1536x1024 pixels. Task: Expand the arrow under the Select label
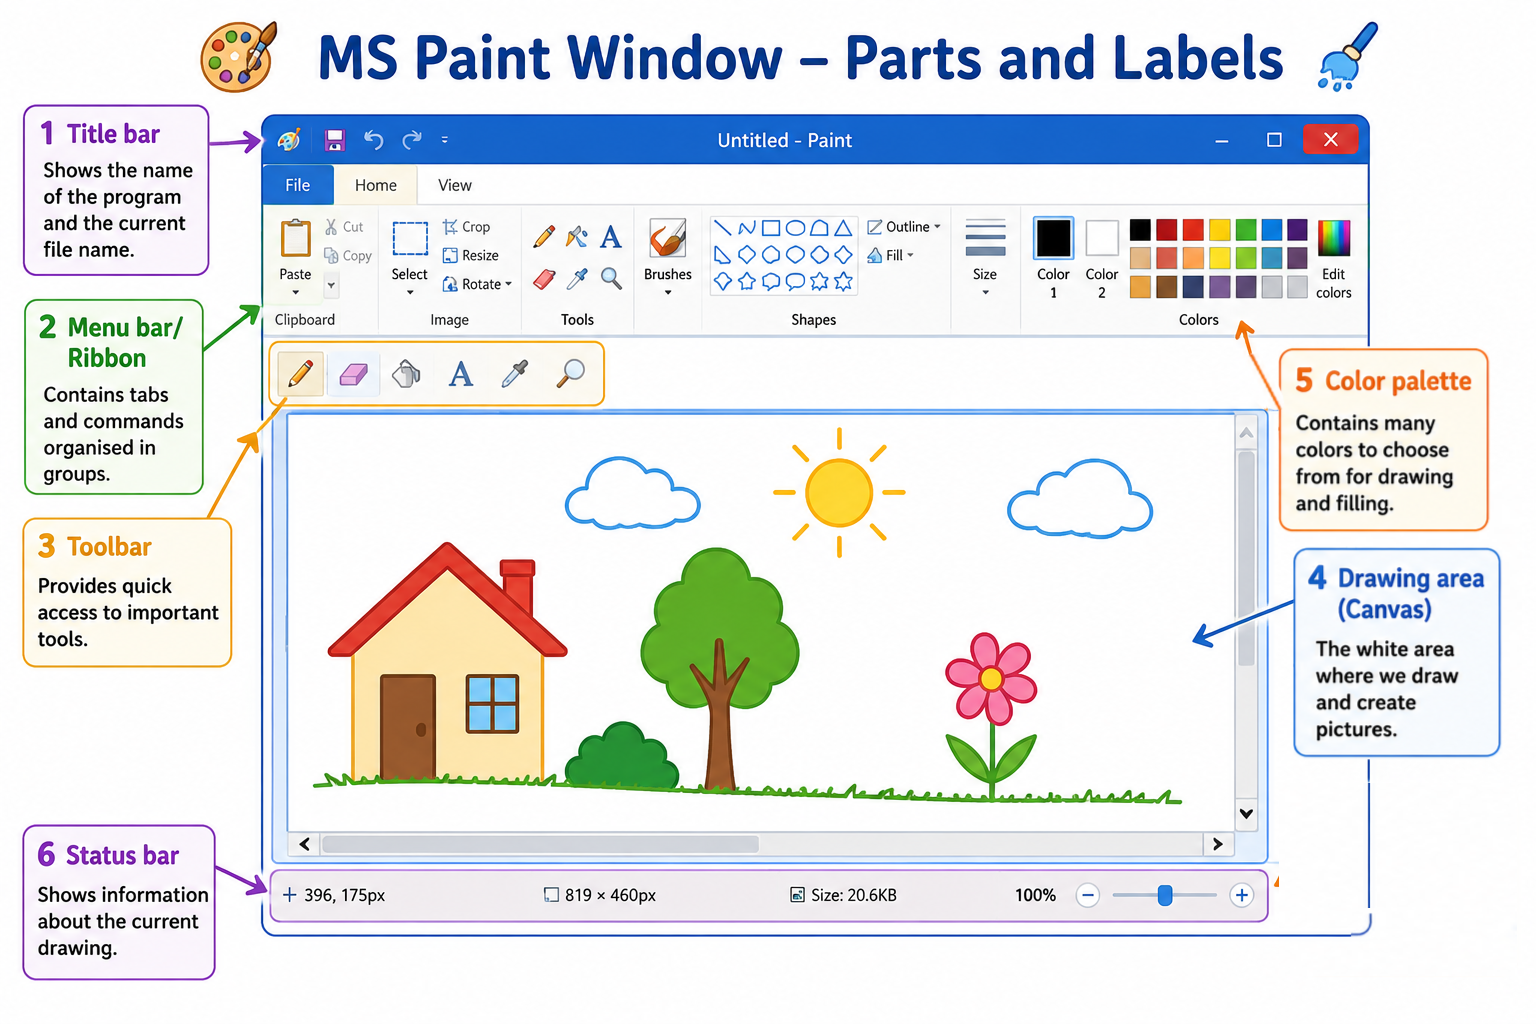(x=410, y=293)
